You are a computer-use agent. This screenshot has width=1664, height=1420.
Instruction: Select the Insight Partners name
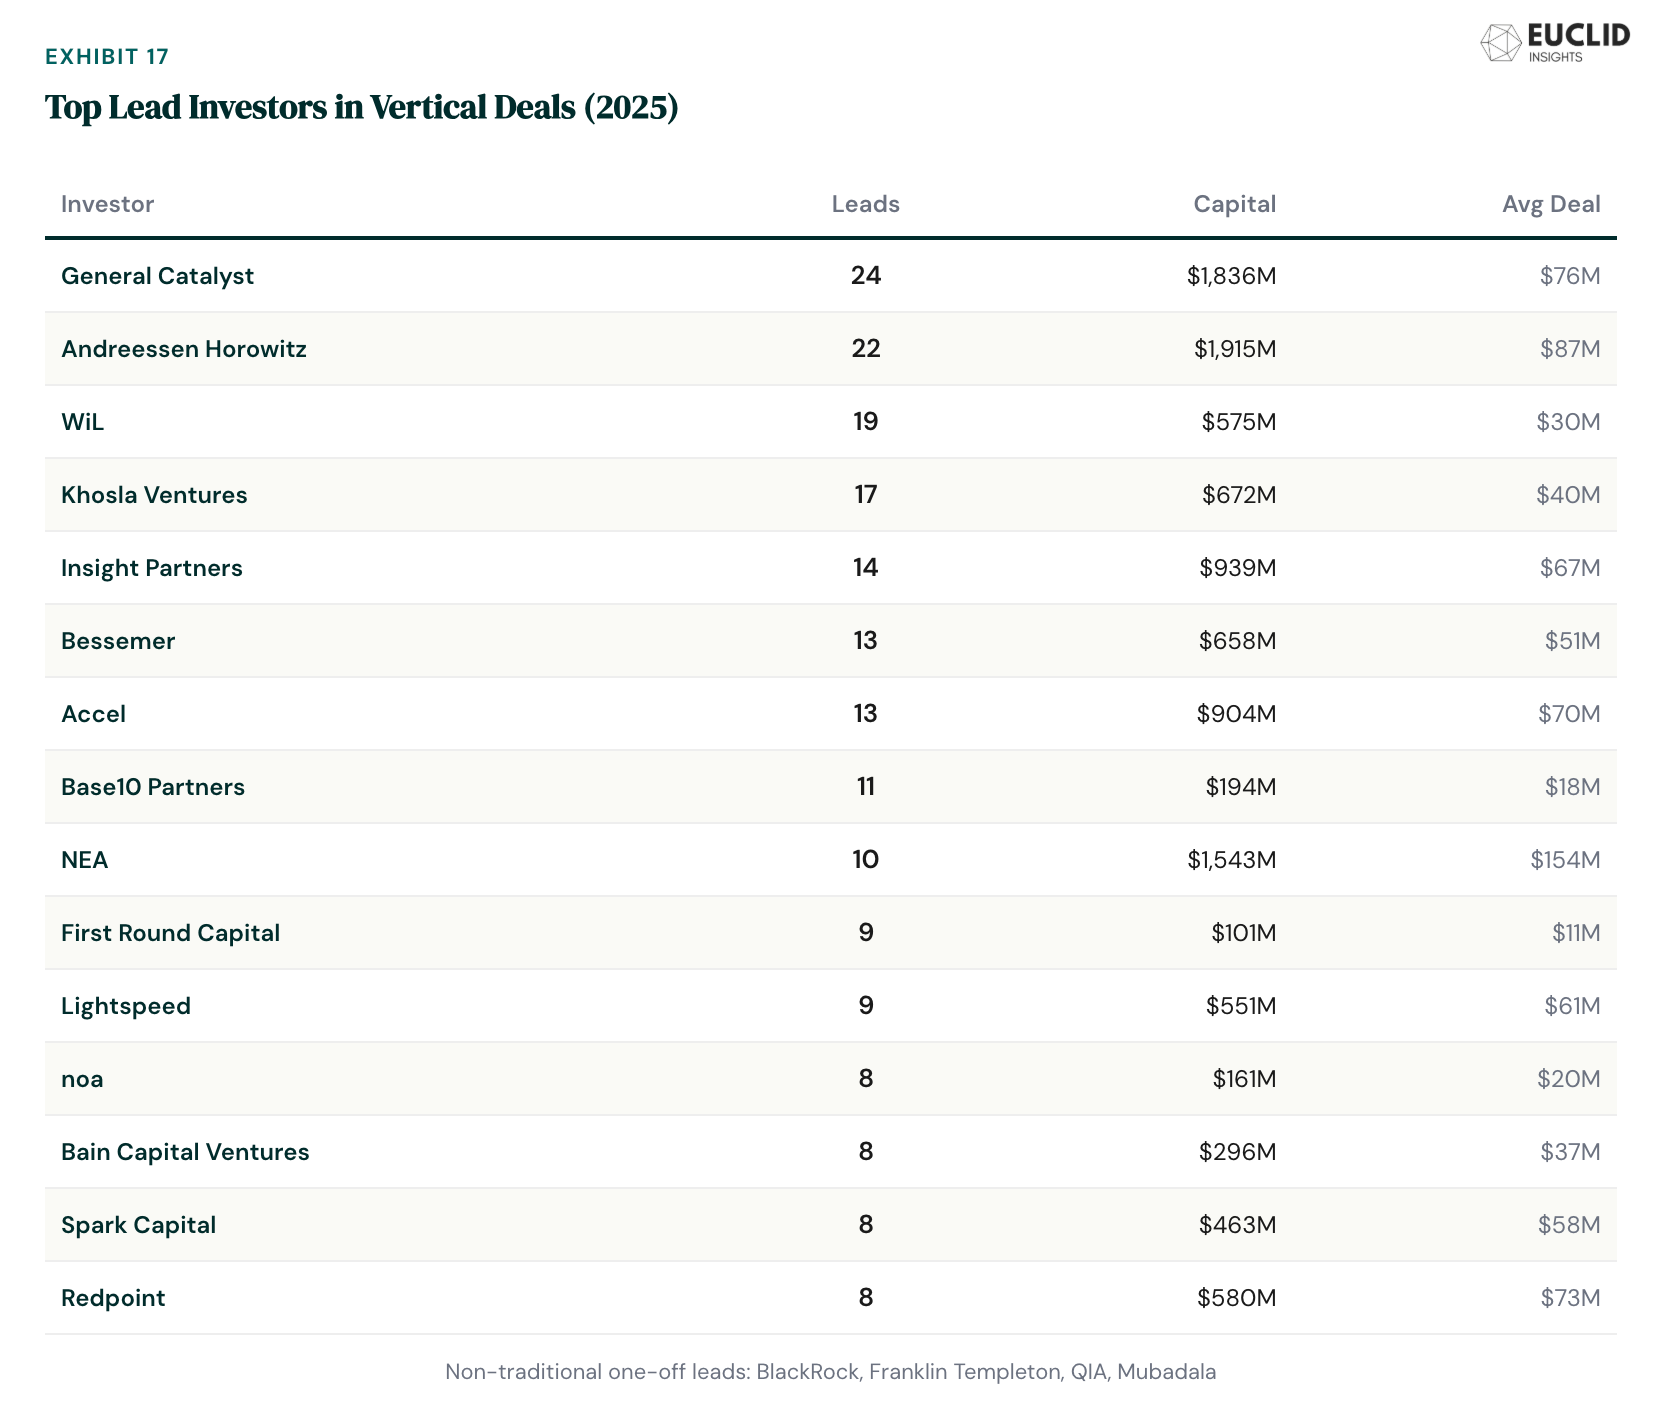point(152,568)
